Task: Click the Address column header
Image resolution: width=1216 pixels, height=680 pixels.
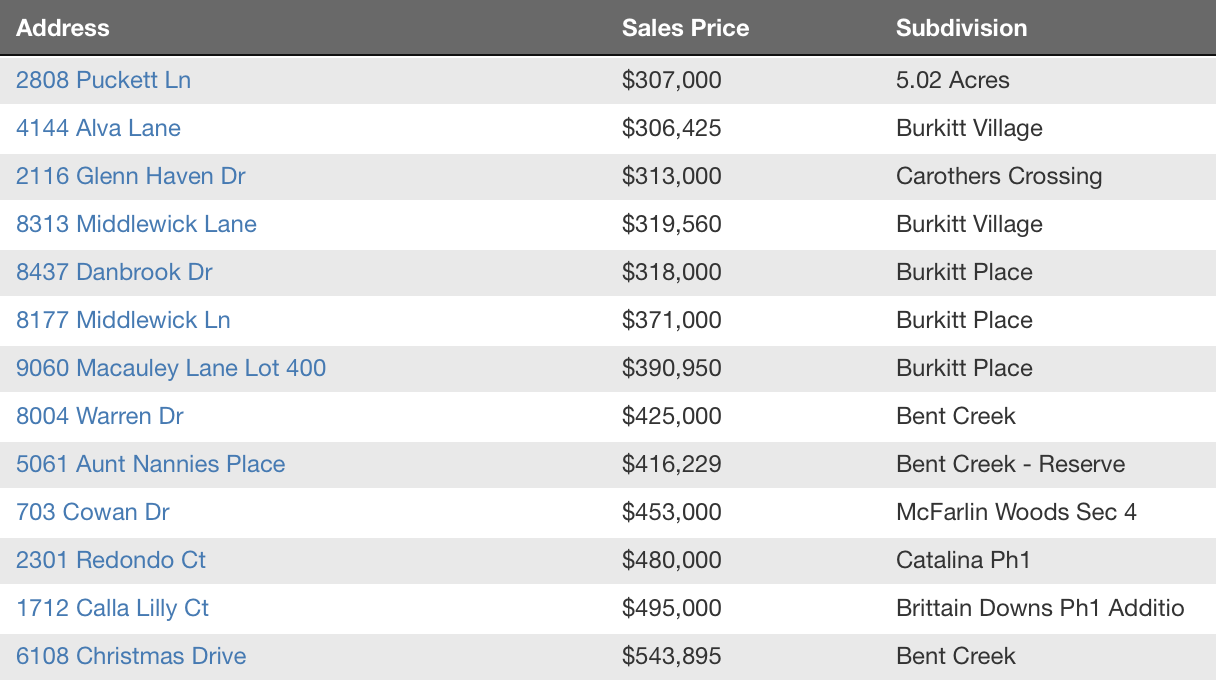Action: tap(63, 28)
